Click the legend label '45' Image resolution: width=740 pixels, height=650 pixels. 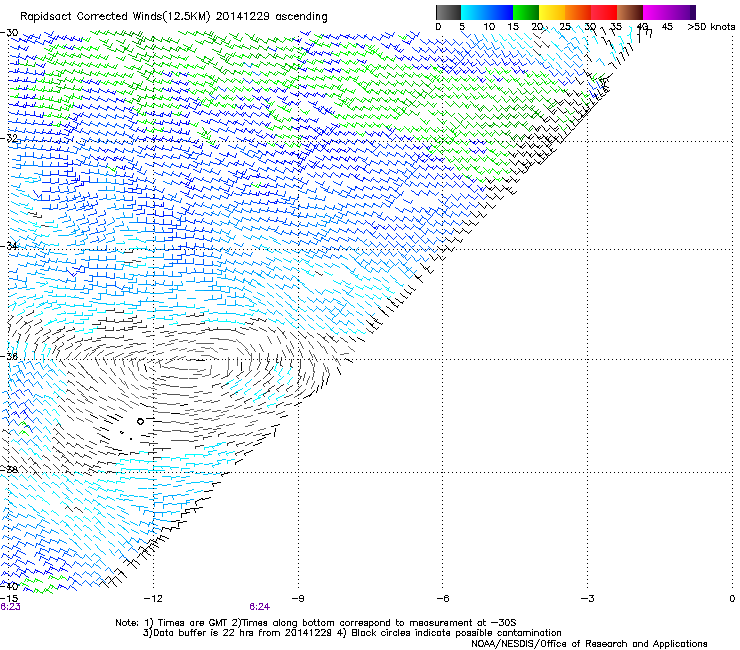667,27
